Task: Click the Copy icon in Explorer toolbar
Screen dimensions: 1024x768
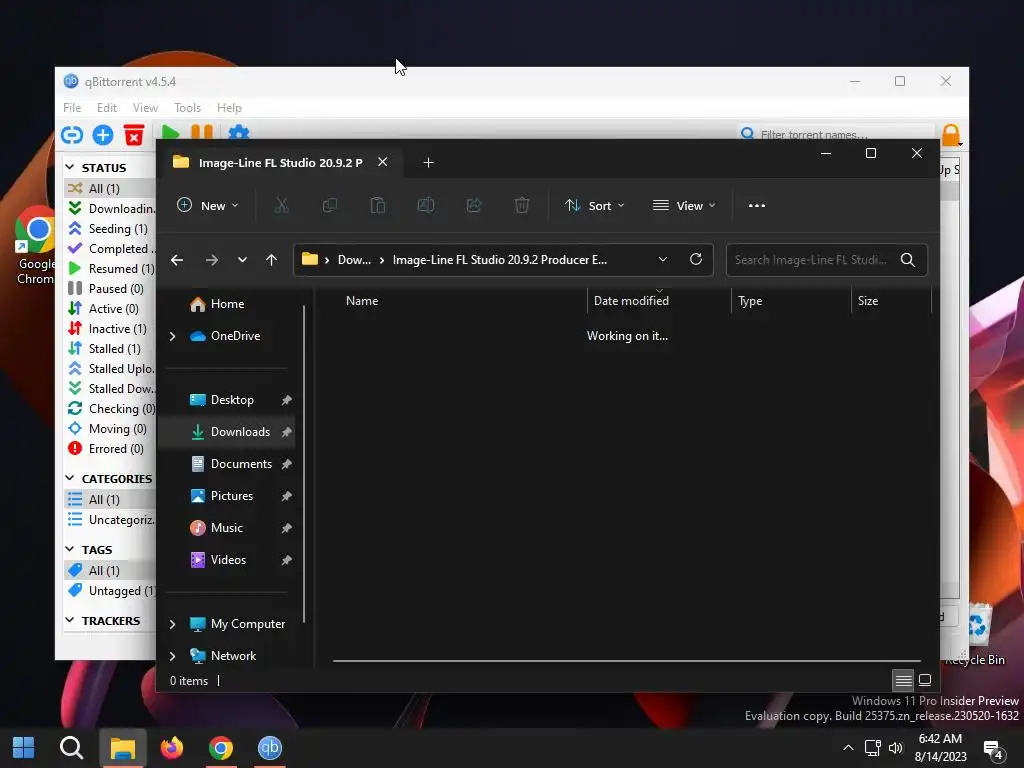Action: coord(330,205)
